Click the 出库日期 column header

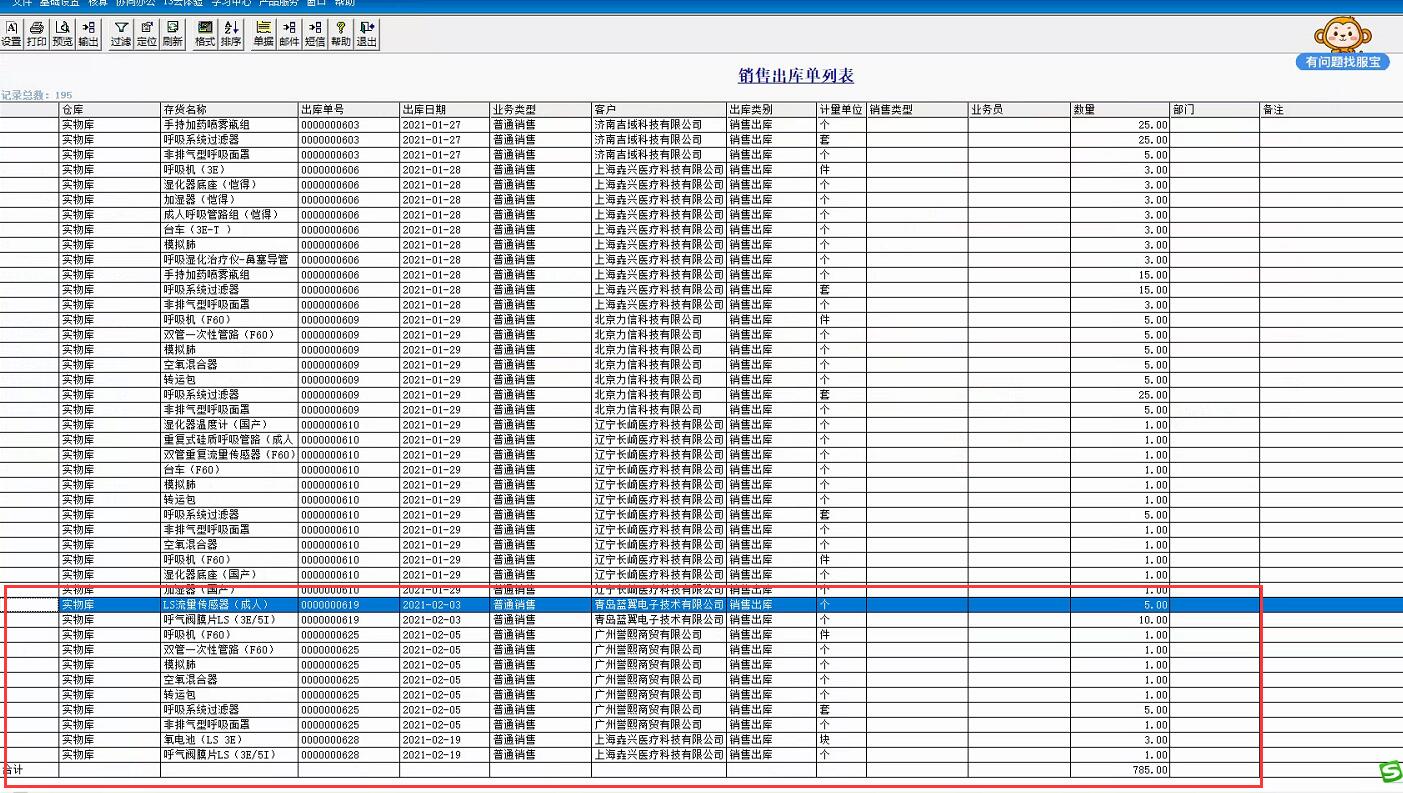(x=445, y=109)
